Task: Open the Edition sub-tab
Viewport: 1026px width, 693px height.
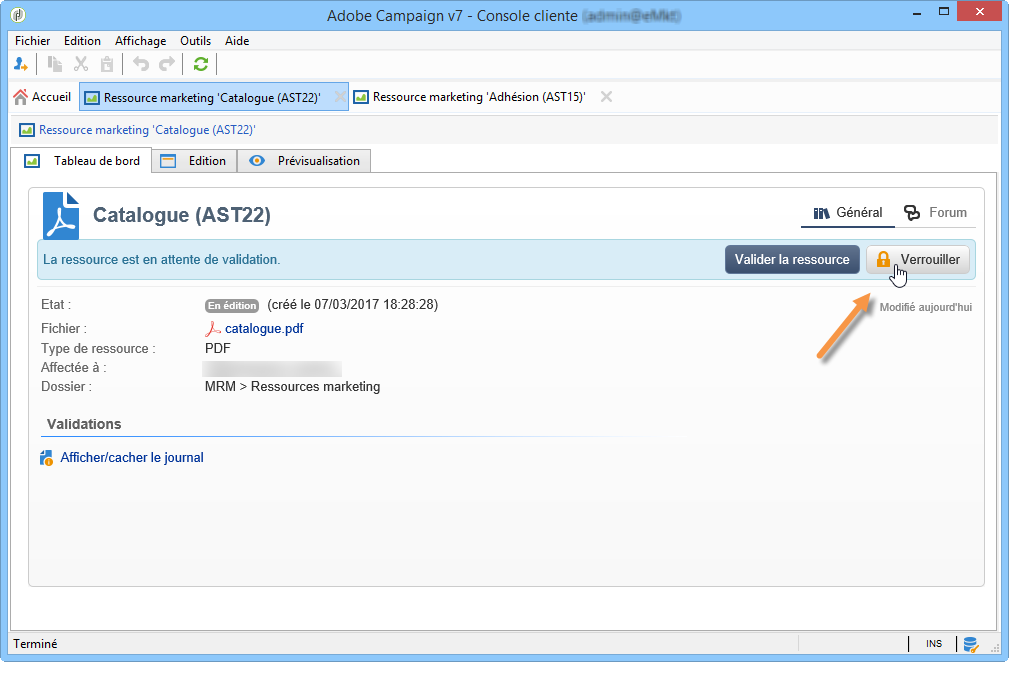Action: [x=194, y=161]
